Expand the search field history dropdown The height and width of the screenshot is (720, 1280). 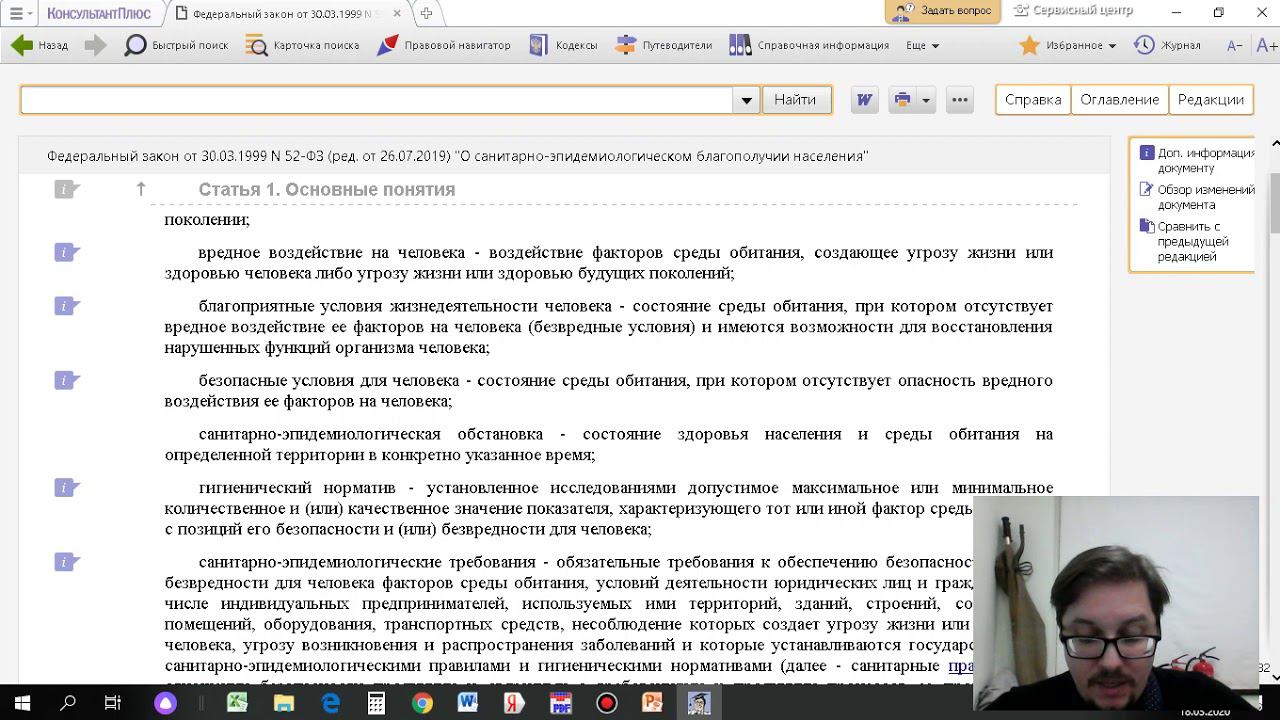pyautogui.click(x=746, y=100)
